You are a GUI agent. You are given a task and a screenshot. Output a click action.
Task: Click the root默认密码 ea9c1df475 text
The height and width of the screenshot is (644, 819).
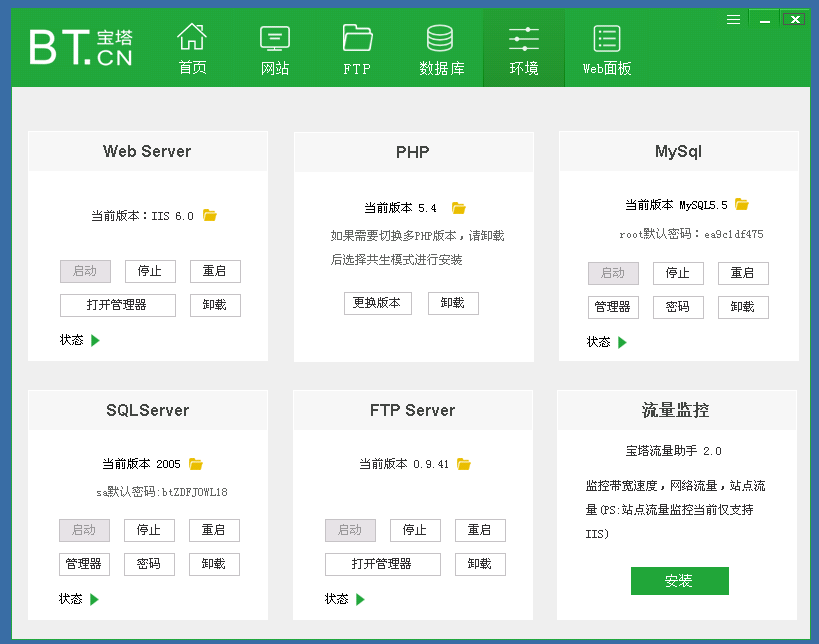click(691, 234)
